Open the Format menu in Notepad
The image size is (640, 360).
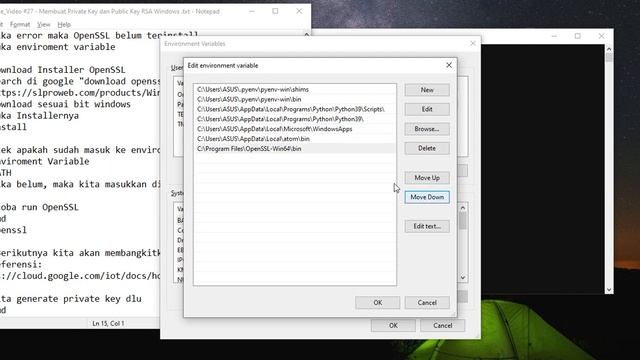point(20,24)
